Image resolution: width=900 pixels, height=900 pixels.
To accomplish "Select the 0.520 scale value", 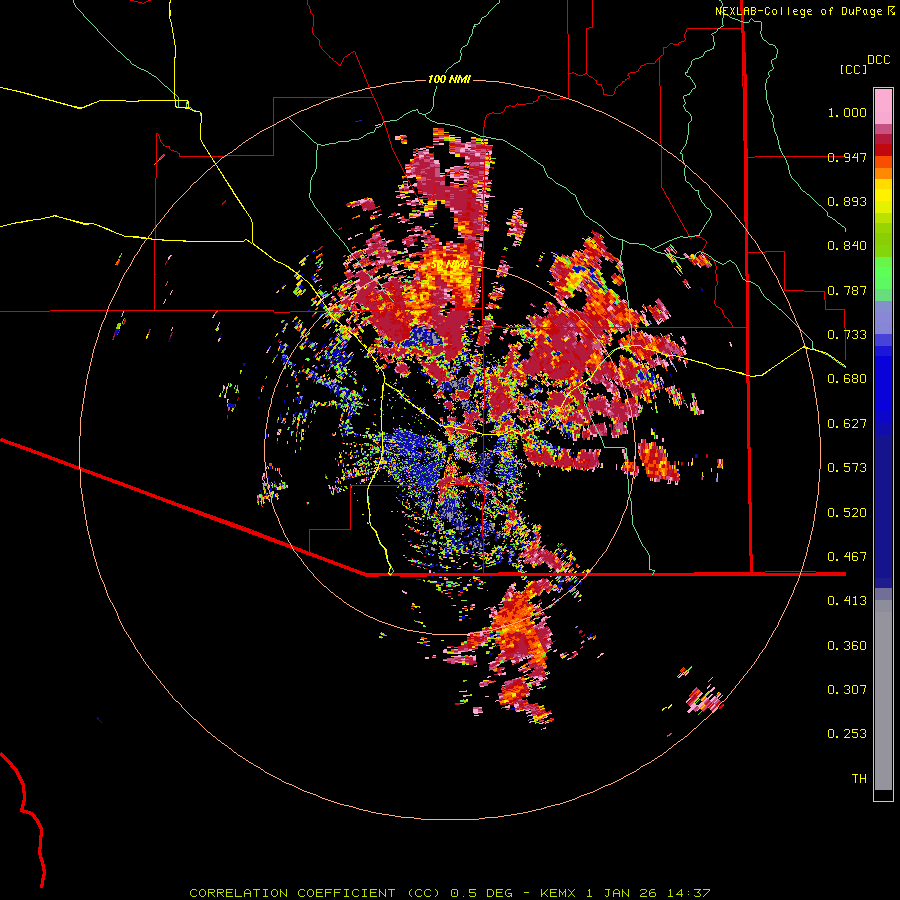I will pos(847,513).
